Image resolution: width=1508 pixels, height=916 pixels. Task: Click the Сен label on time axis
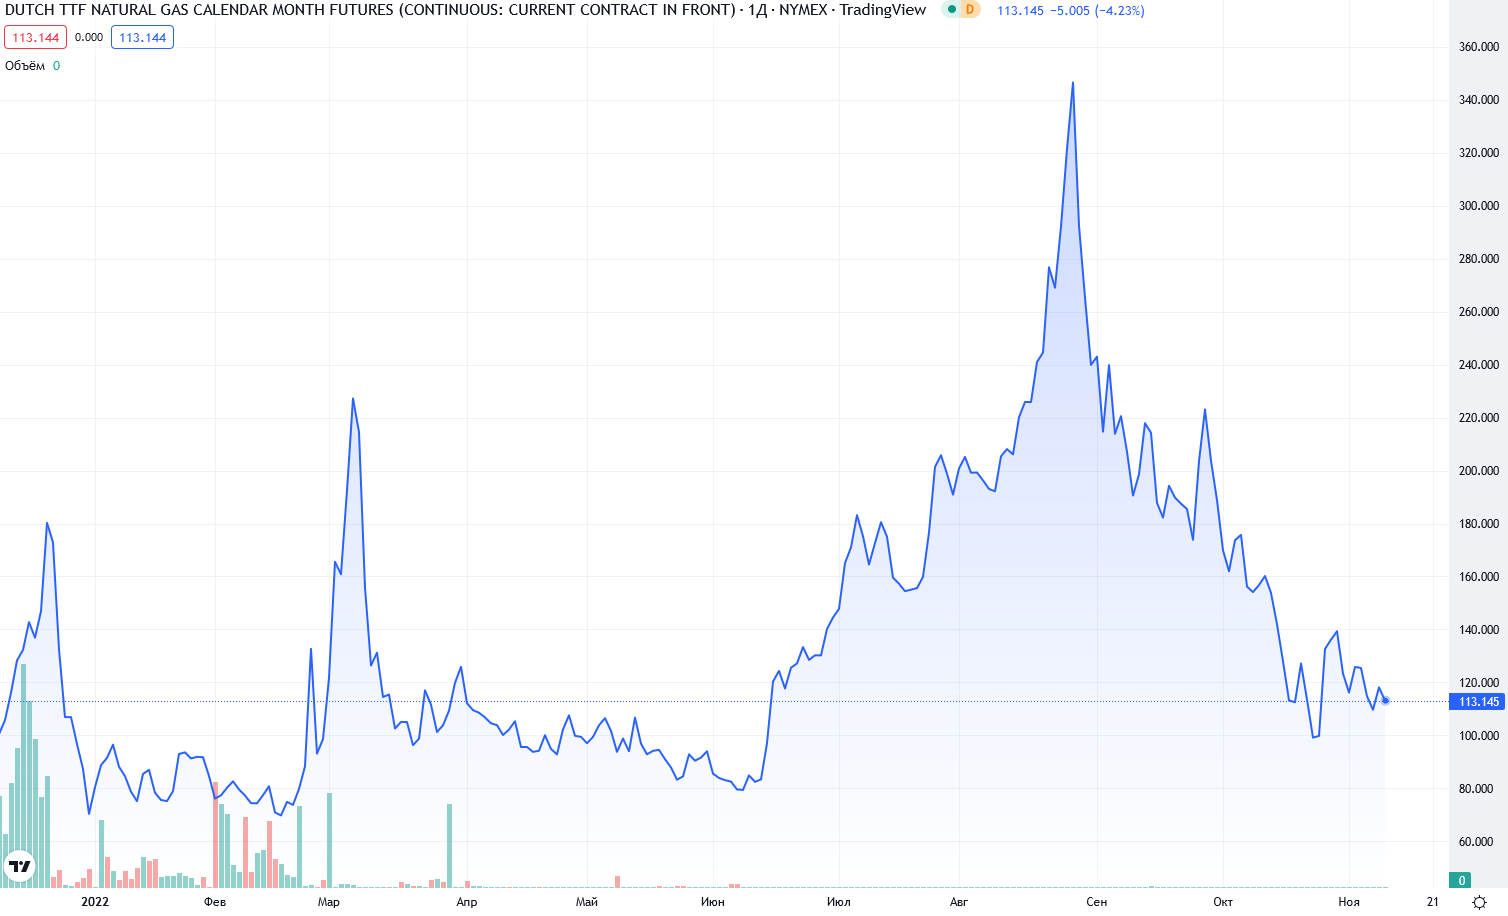coord(1096,902)
